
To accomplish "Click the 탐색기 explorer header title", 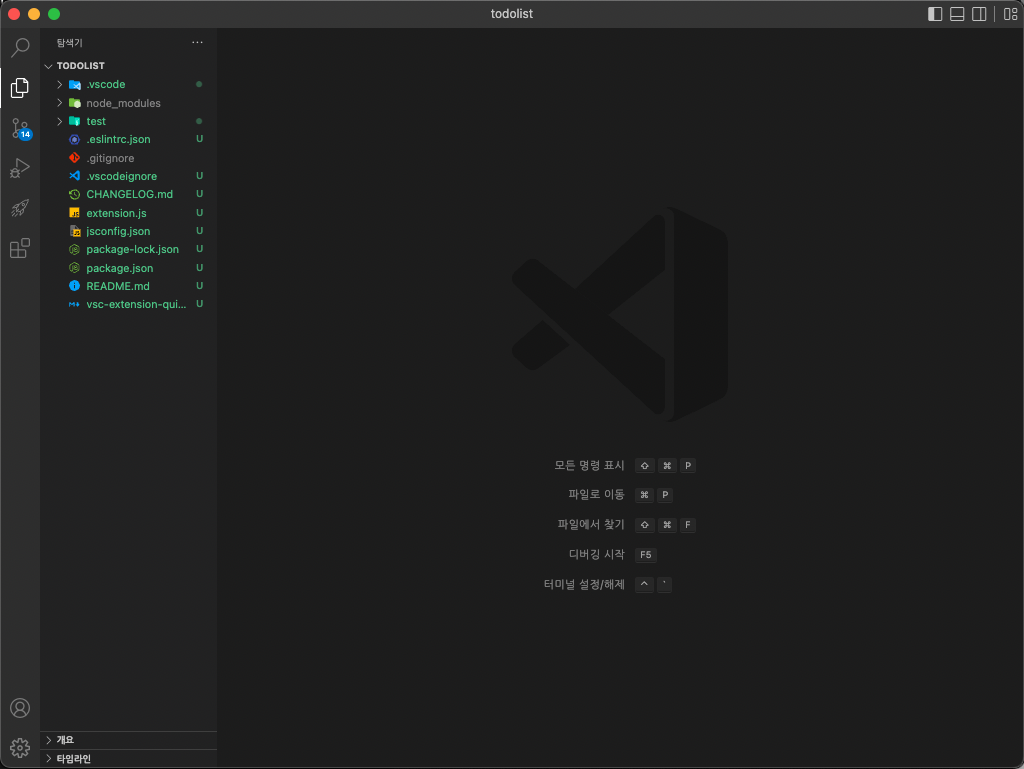I will tap(69, 42).
